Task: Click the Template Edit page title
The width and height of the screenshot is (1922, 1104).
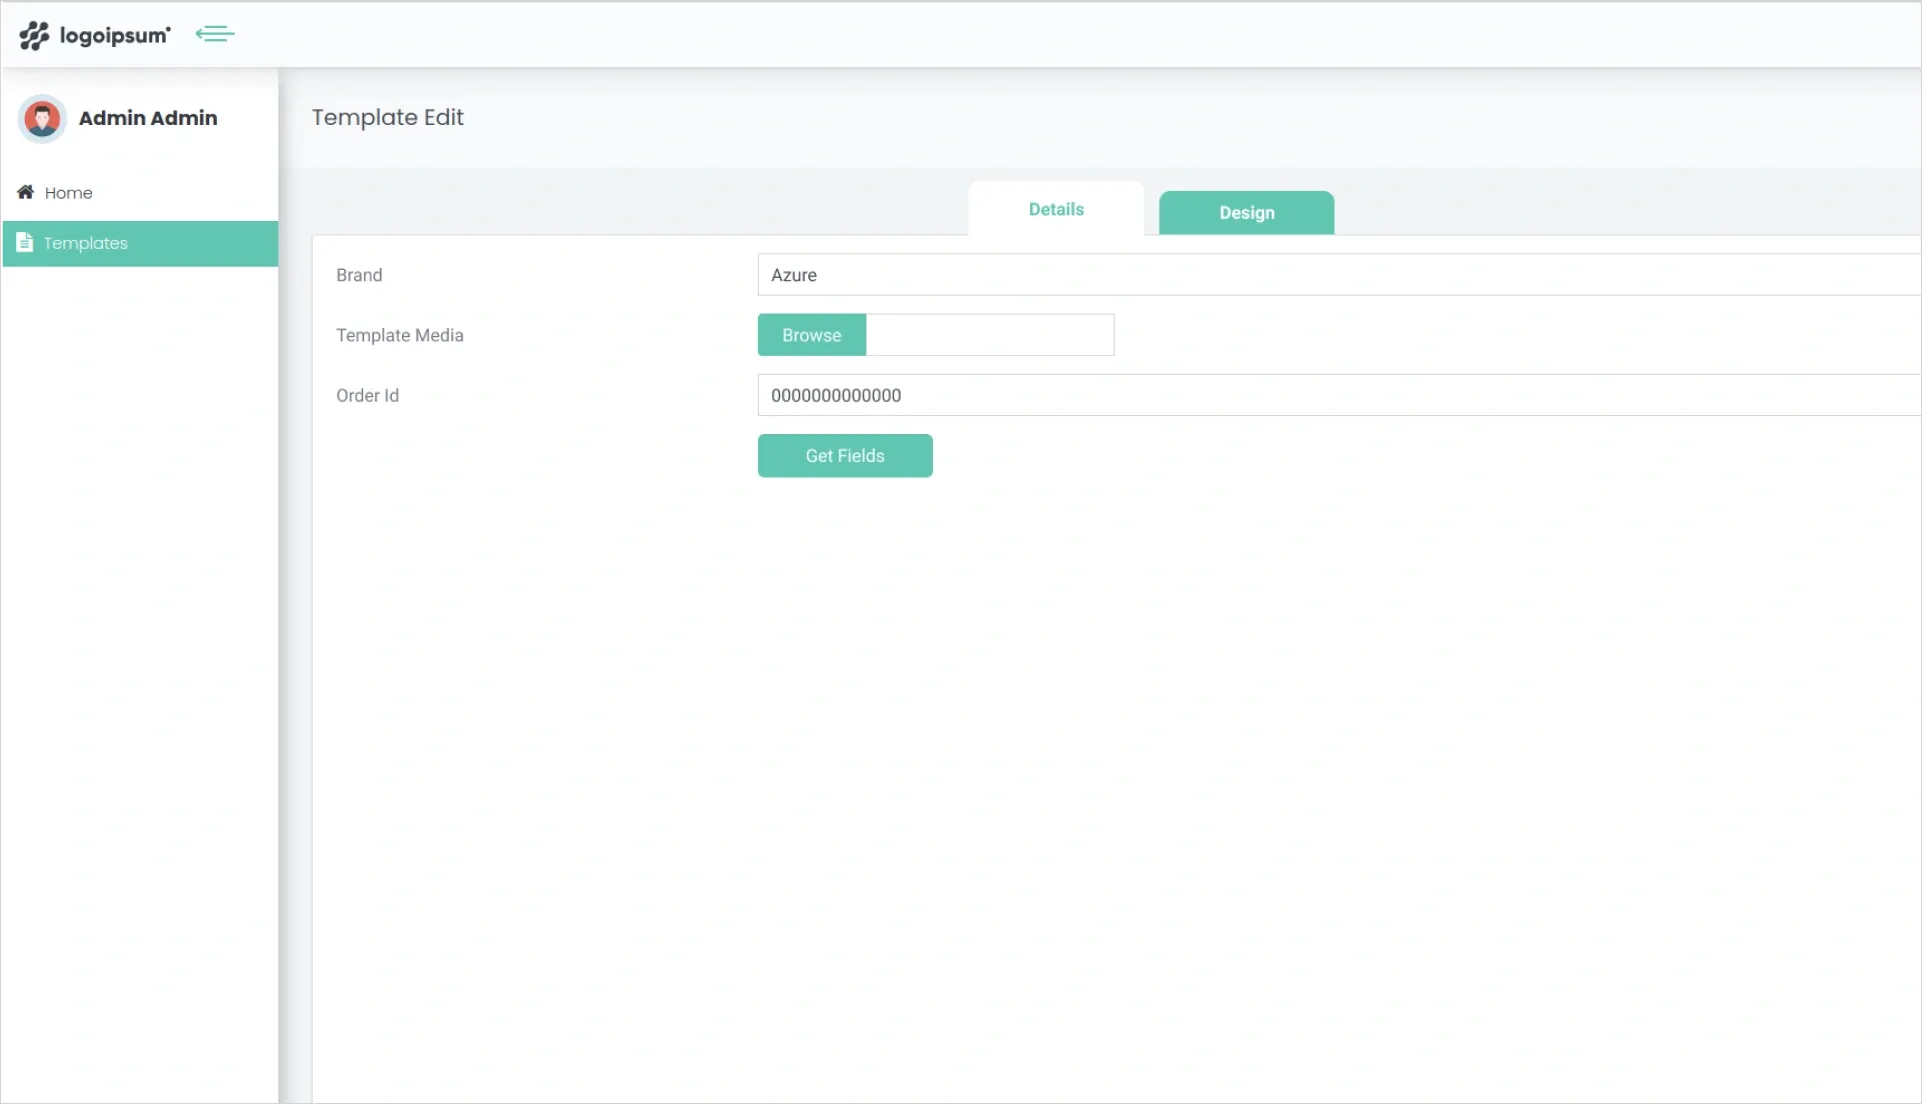Action: (387, 117)
